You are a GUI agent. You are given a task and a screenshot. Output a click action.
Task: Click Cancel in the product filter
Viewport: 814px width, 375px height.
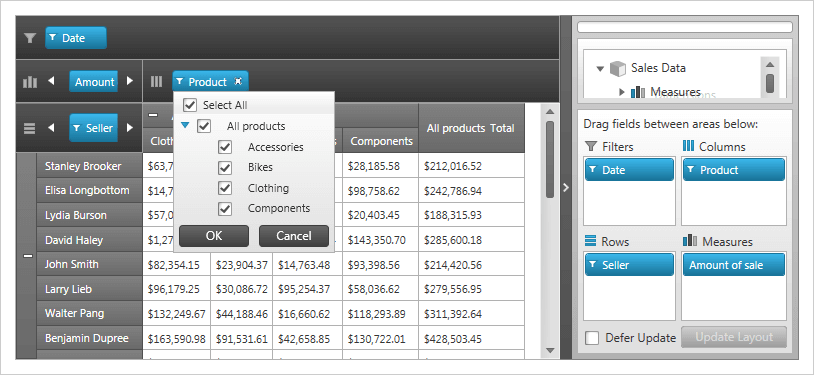(294, 236)
